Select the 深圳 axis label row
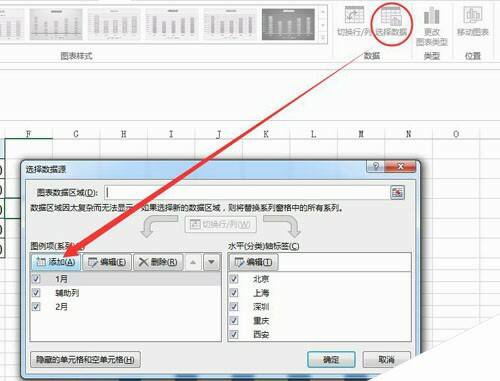Viewport: 500px width, 381px height. tap(319, 306)
